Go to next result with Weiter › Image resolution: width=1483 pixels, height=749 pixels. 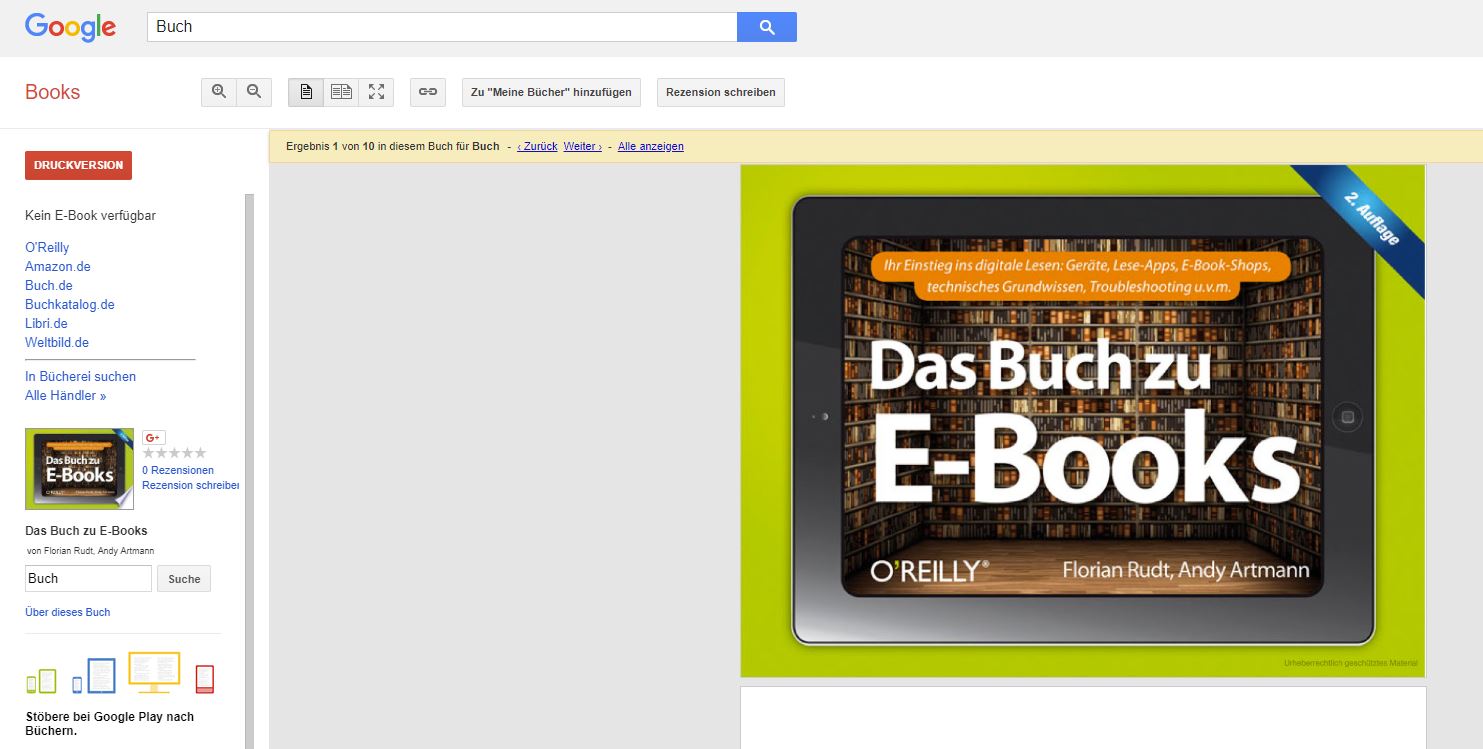(x=582, y=146)
